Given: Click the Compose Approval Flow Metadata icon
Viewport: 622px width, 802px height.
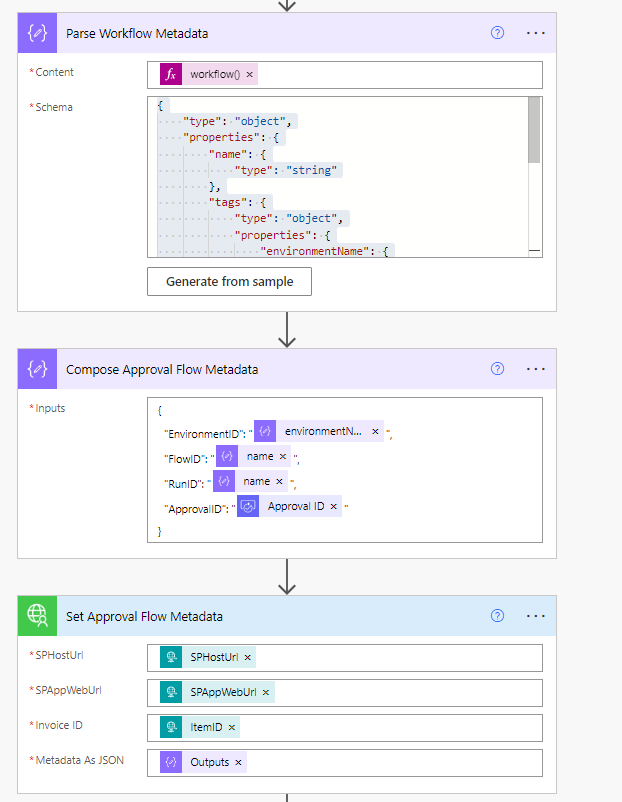Looking at the screenshot, I should click(x=38, y=369).
